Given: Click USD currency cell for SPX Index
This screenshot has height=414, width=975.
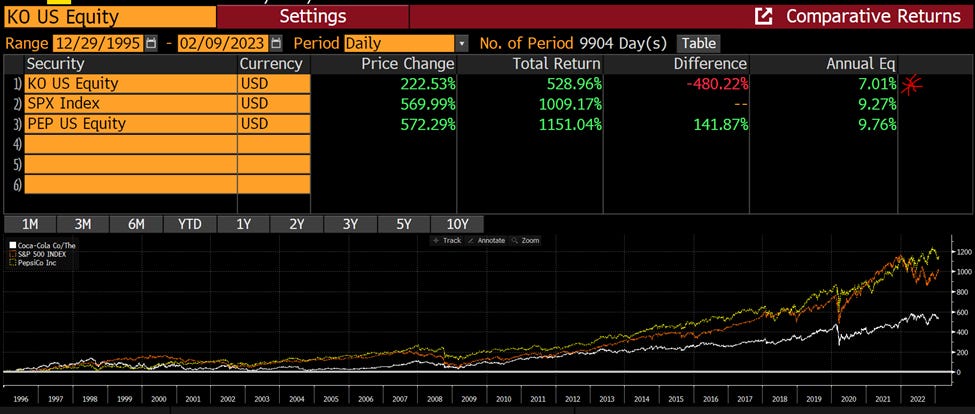Looking at the screenshot, I should tap(274, 104).
